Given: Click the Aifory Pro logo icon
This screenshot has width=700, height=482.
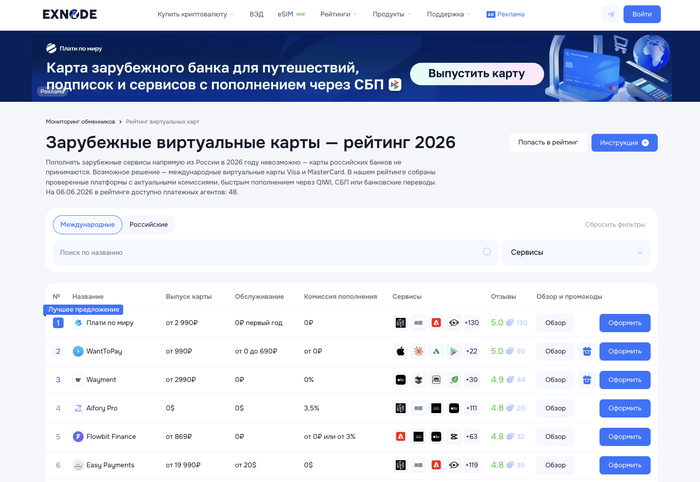Looking at the screenshot, I should (78, 408).
